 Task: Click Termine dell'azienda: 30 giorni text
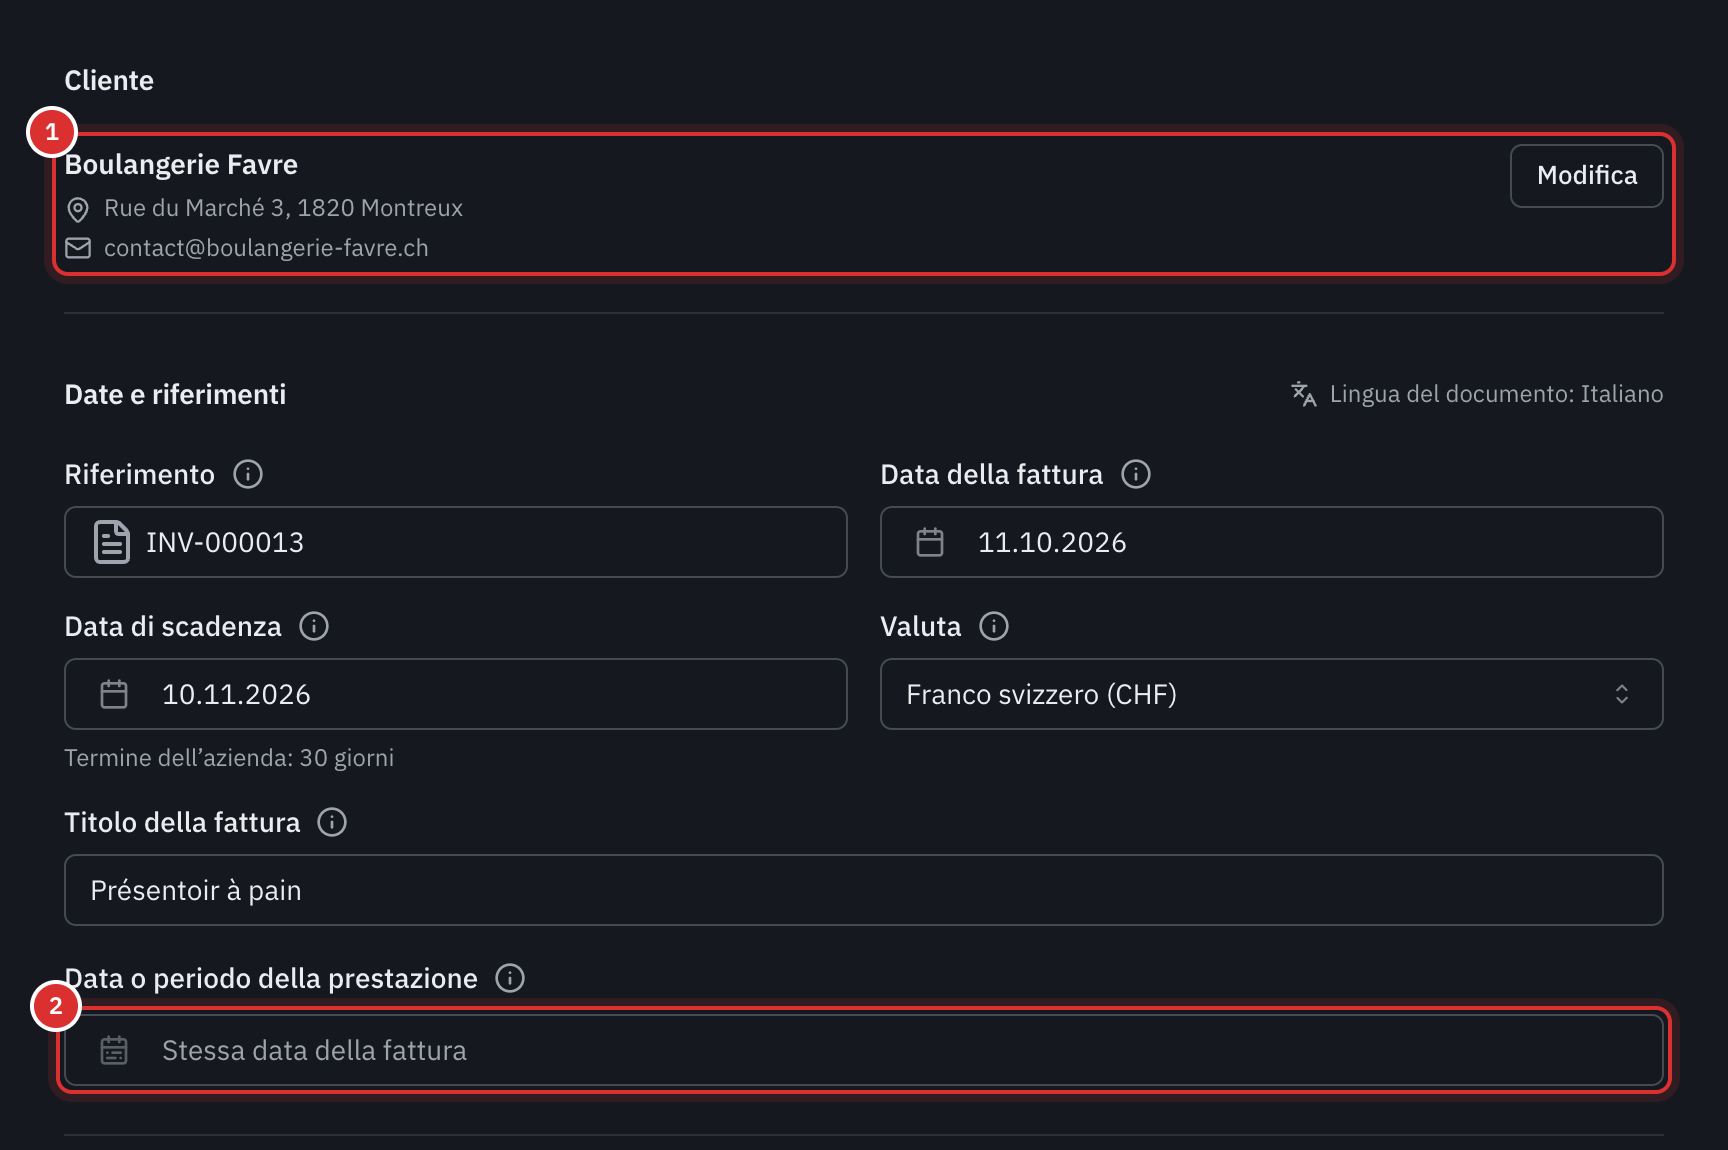[x=229, y=758]
